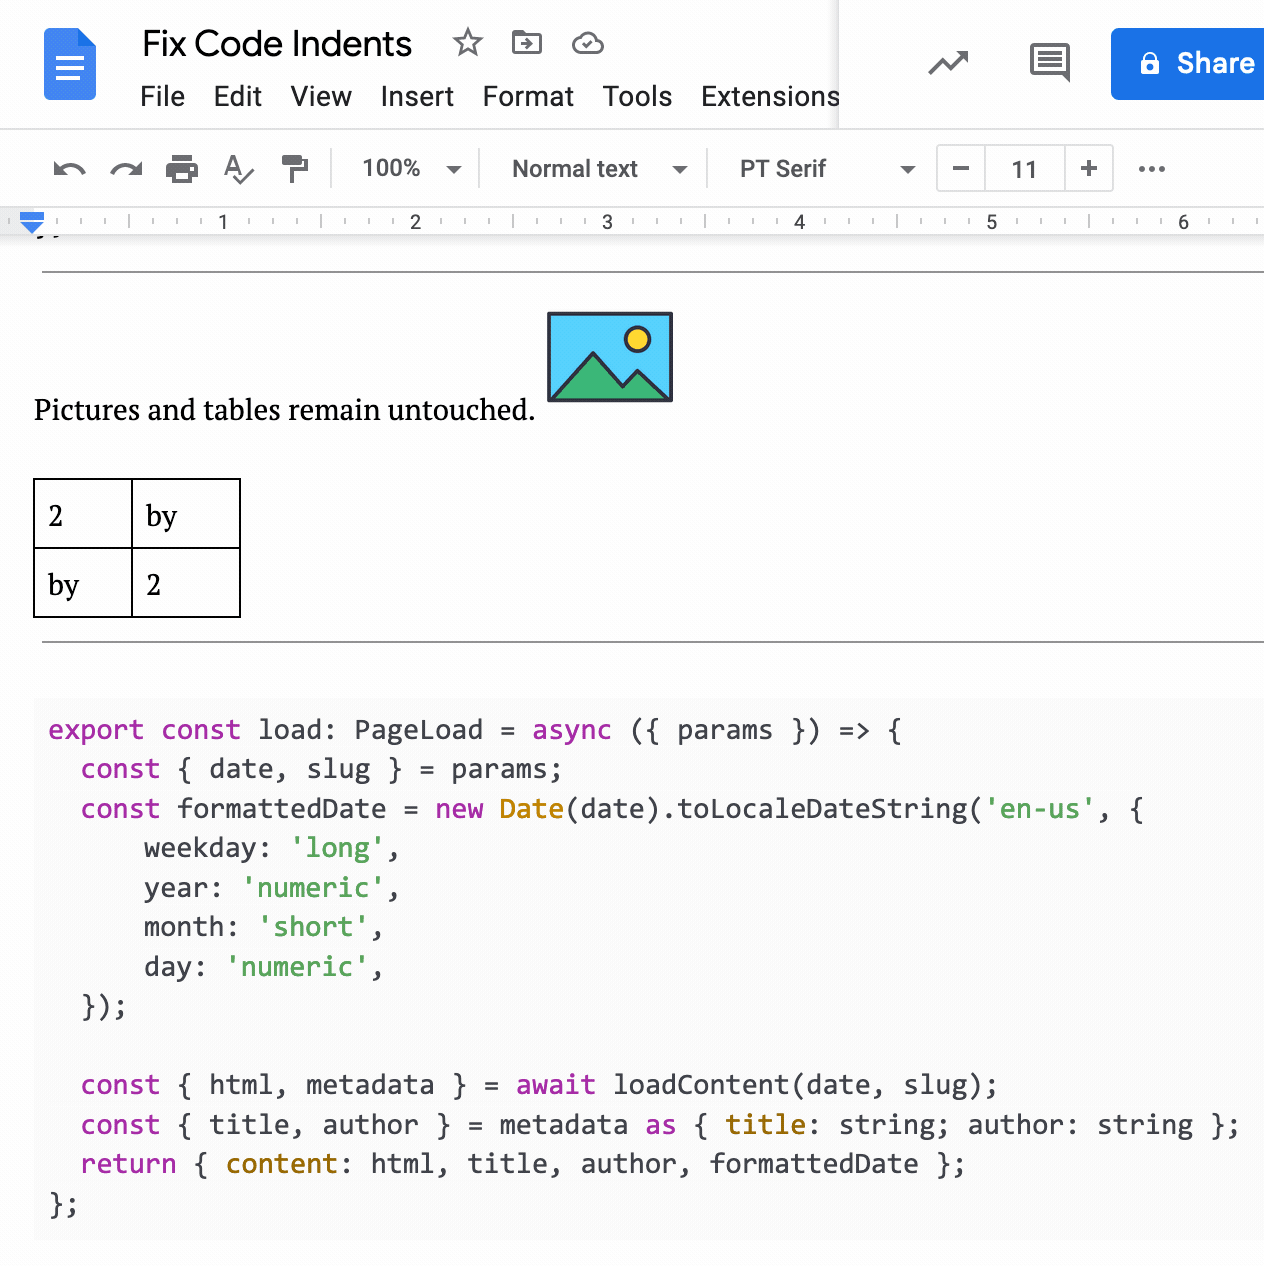
Task: Click the font size 11 field
Action: coord(1024,169)
